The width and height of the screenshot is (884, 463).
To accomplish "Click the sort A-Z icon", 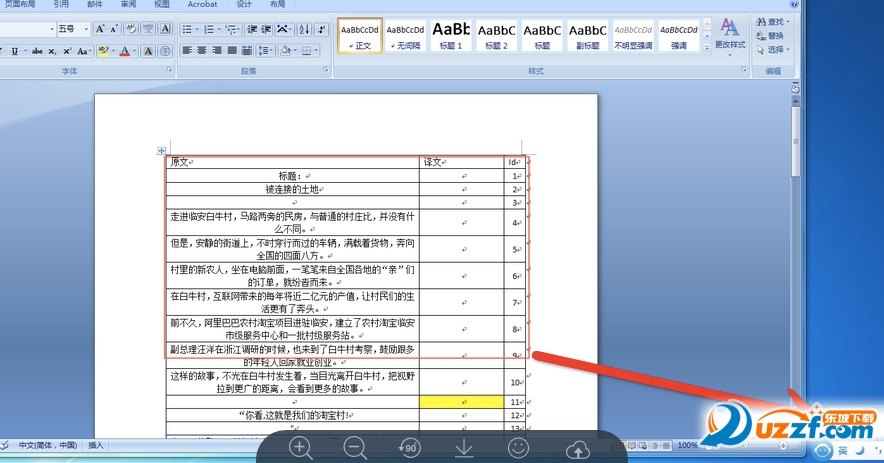I will [304, 29].
